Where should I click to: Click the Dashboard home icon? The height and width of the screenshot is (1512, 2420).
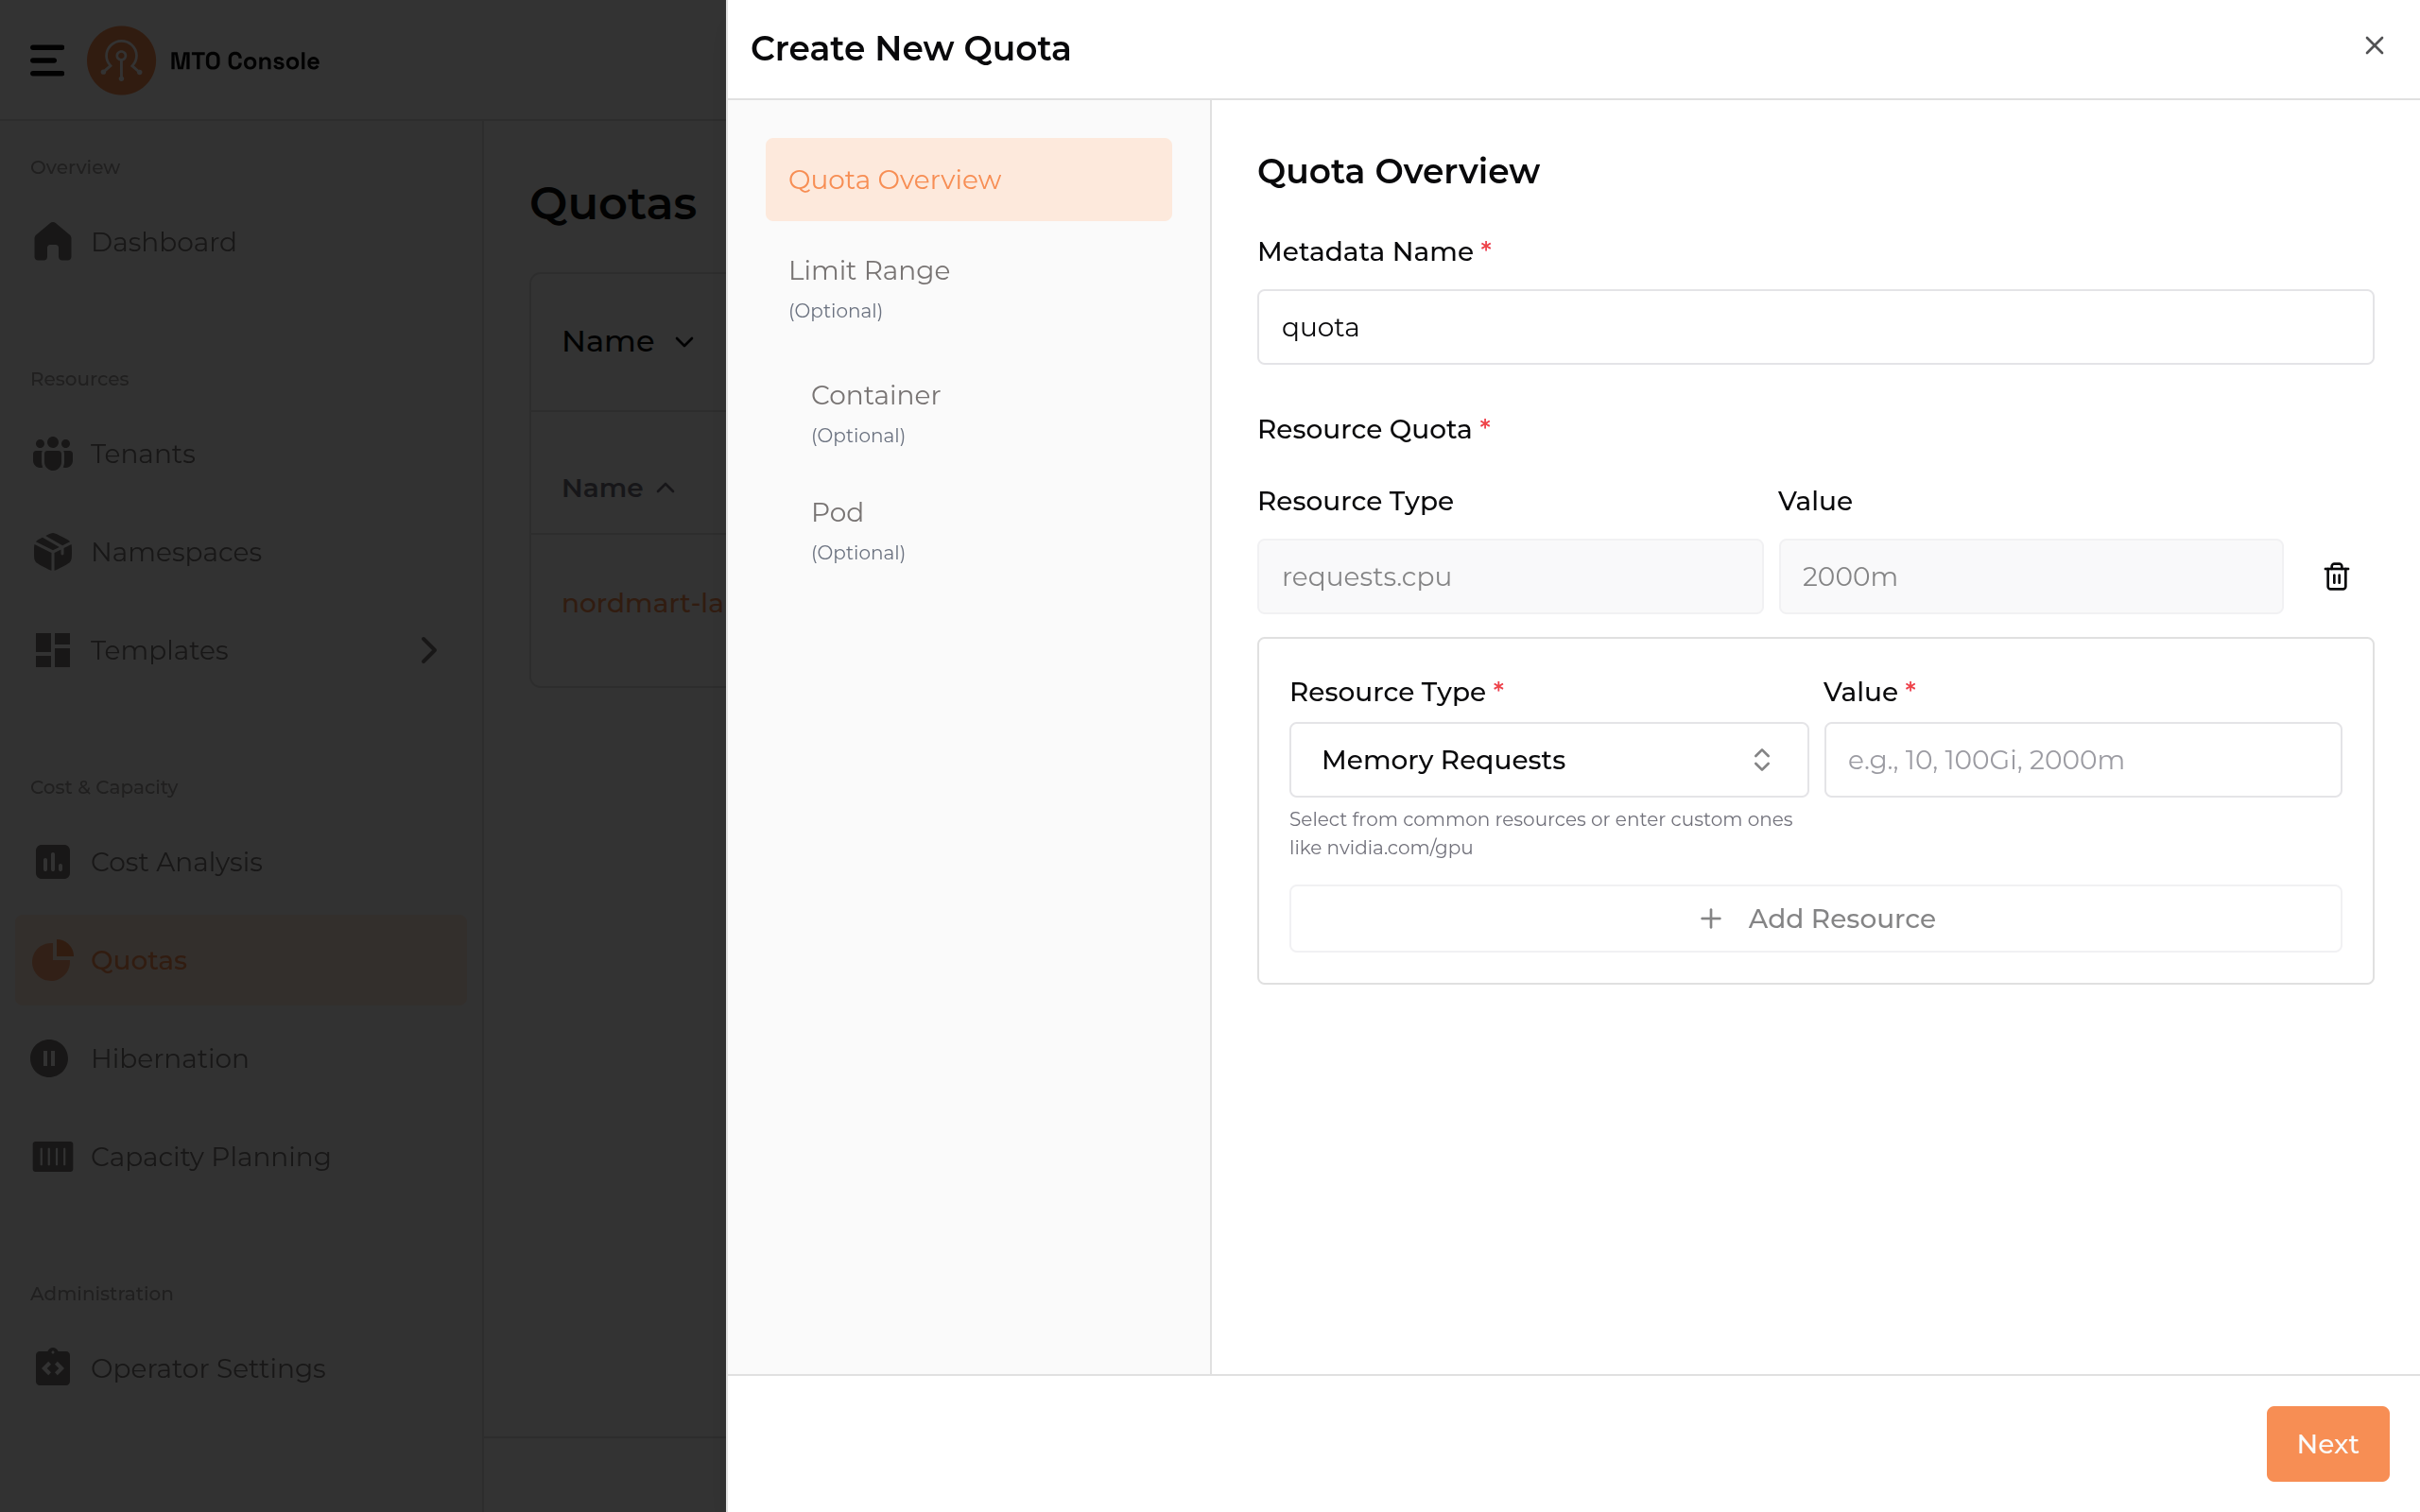pos(52,242)
